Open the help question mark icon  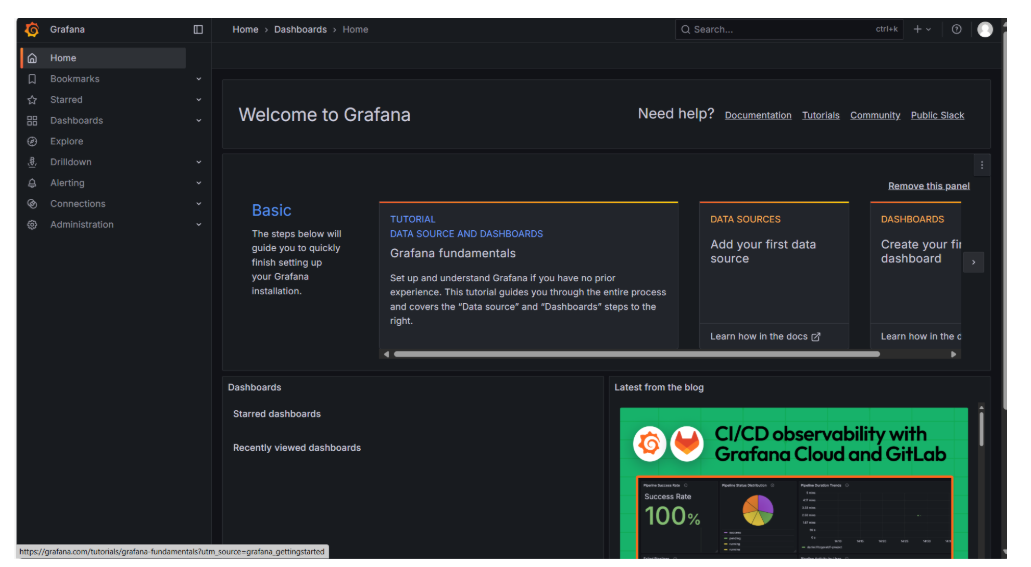pyautogui.click(x=957, y=30)
